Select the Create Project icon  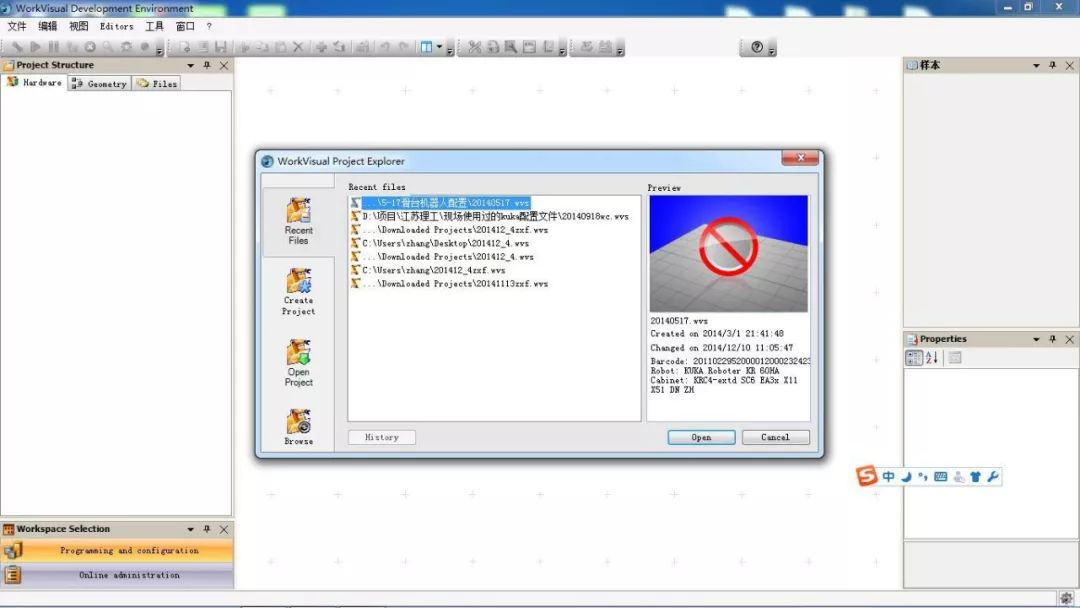pyautogui.click(x=298, y=281)
